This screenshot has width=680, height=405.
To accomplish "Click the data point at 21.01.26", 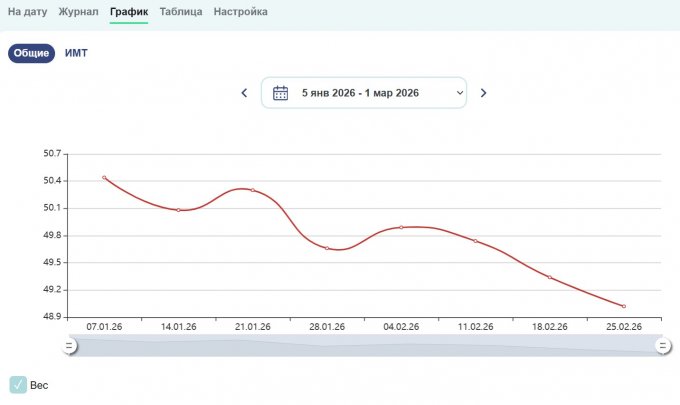I will point(253,190).
